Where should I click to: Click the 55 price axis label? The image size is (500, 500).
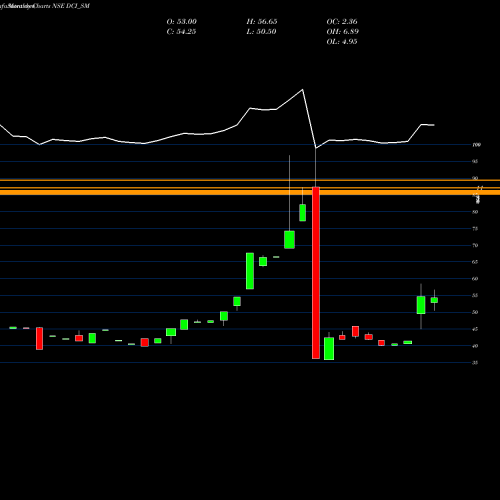click(x=475, y=295)
